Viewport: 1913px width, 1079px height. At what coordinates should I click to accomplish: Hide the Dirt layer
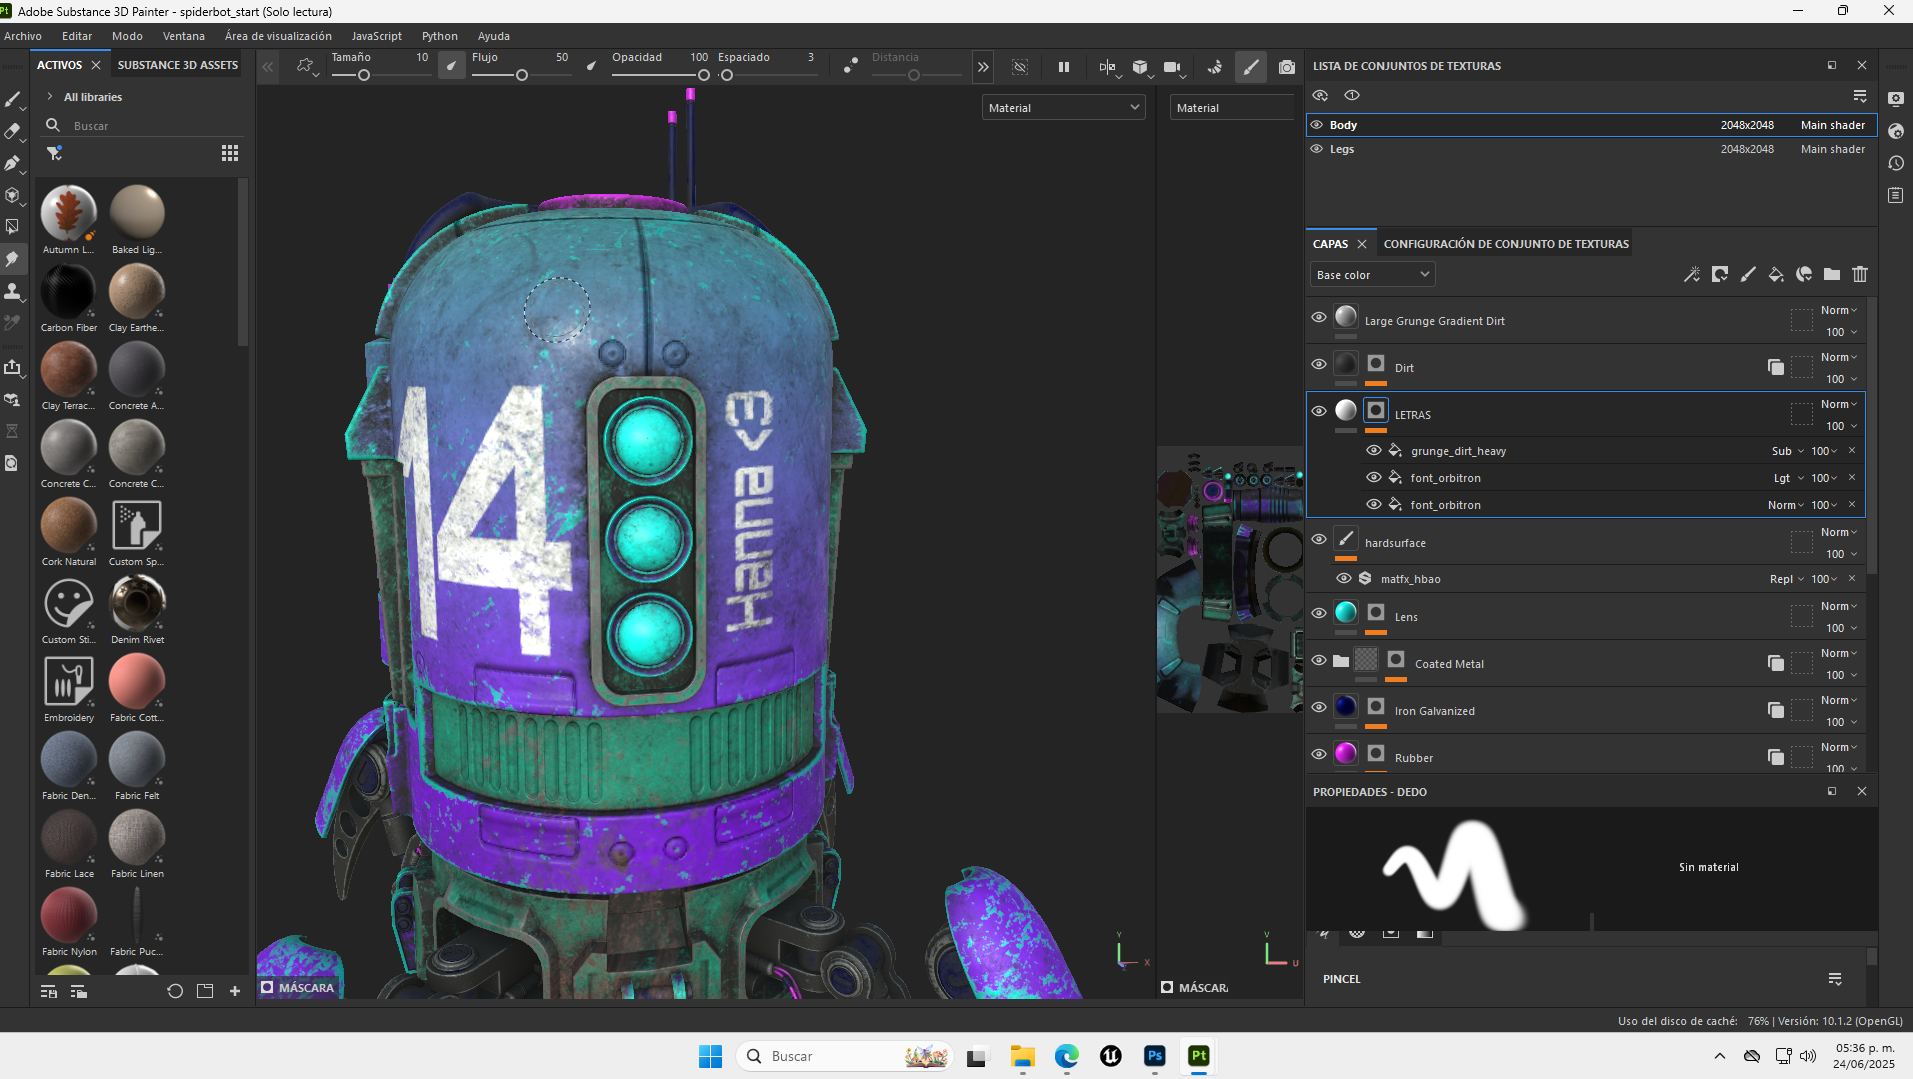1319,364
